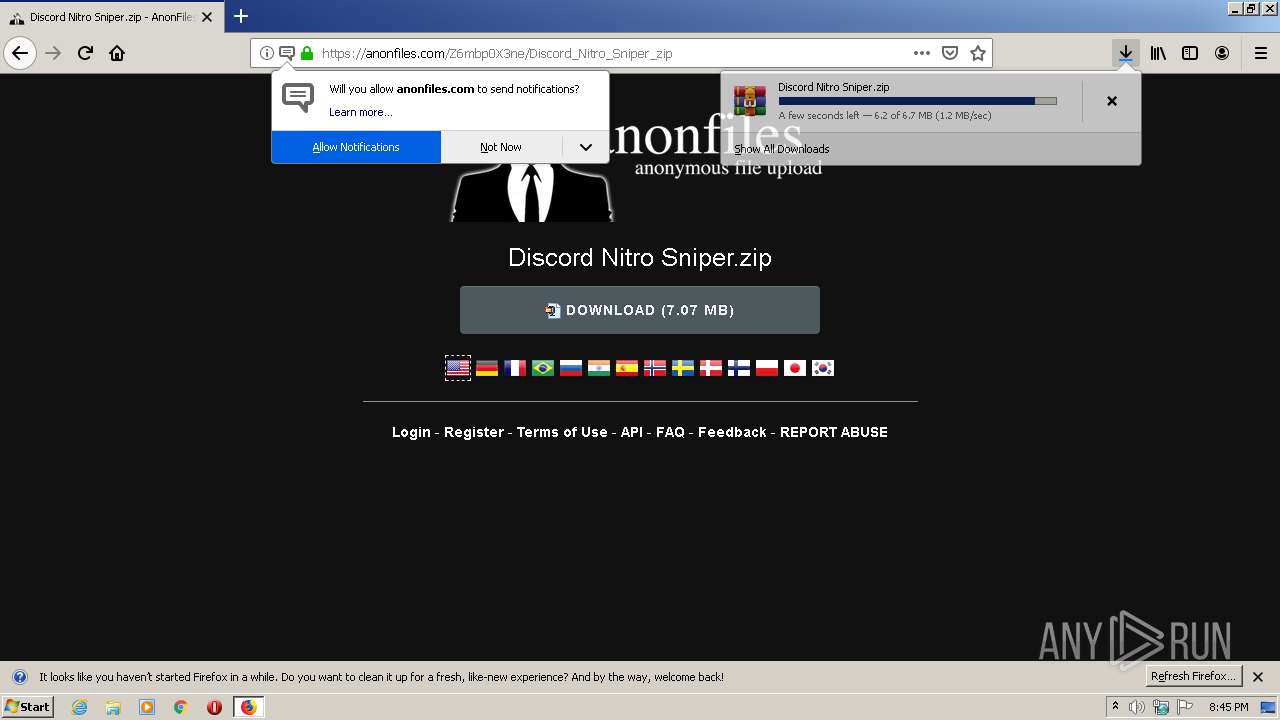This screenshot has height=720, width=1280.
Task: Expand the Not Now dropdown arrow
Action: 586,147
